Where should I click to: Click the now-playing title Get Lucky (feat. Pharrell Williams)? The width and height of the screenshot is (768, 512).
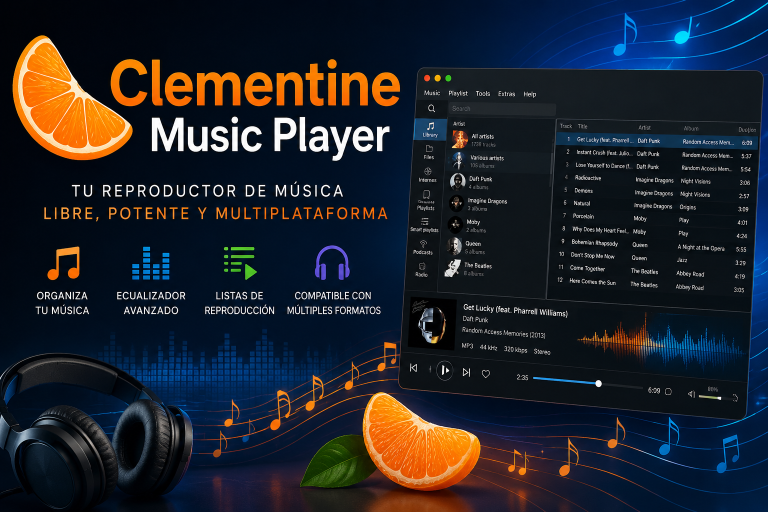[x=515, y=310]
